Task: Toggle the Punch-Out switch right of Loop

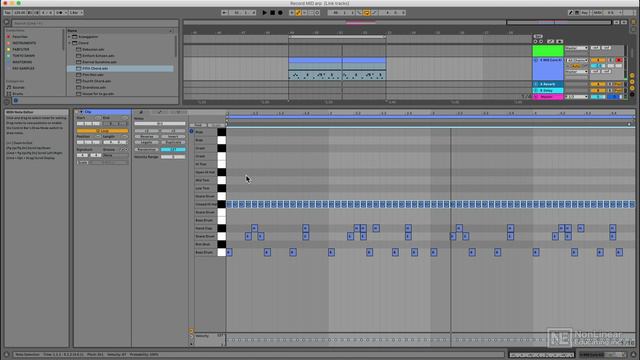Action: point(374,13)
